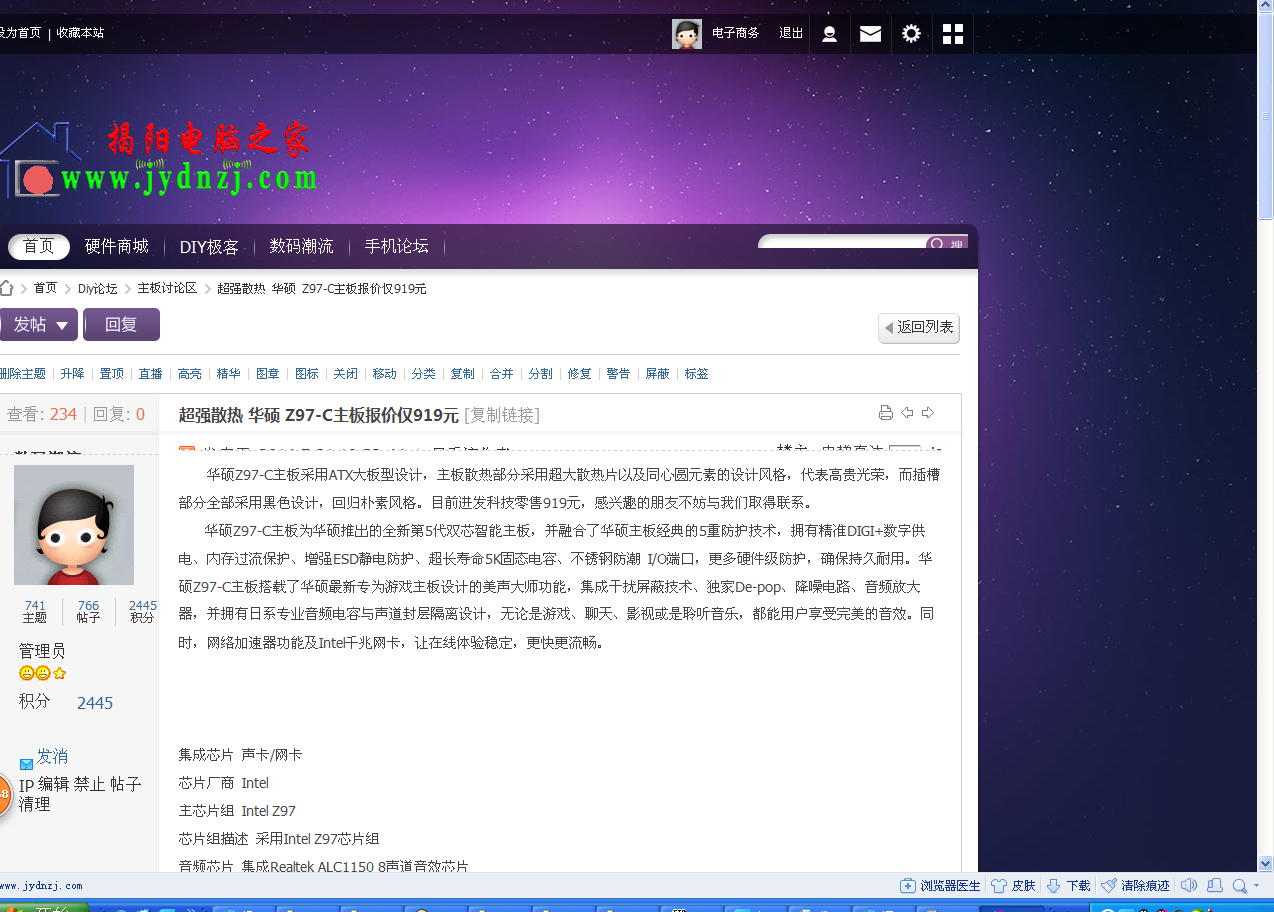This screenshot has height=912, width=1274.
Task: Click the 关闭 moderation link
Action: click(x=345, y=373)
